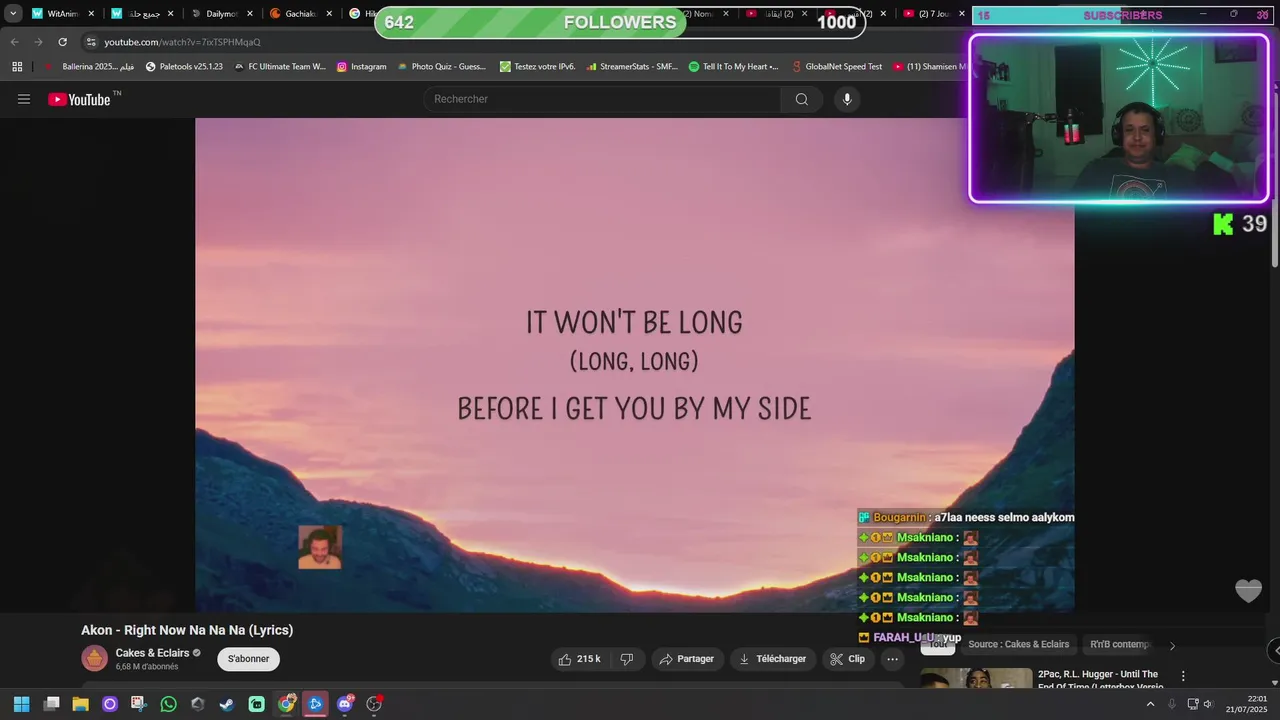The image size is (1280, 720).
Task: Open the Instagram bookmark
Action: point(361,67)
